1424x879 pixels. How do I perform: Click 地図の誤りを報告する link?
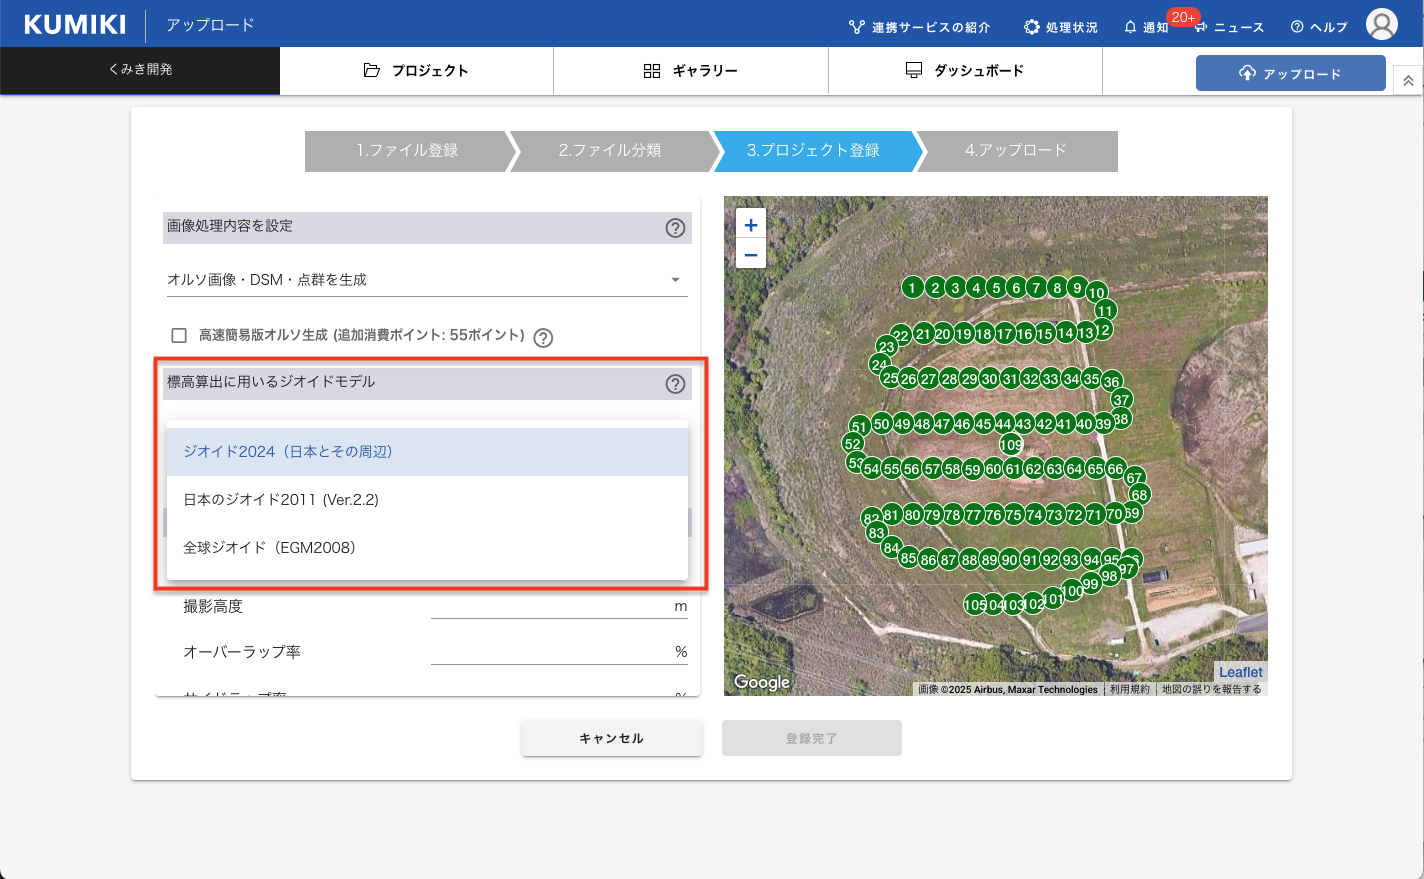[1211, 689]
